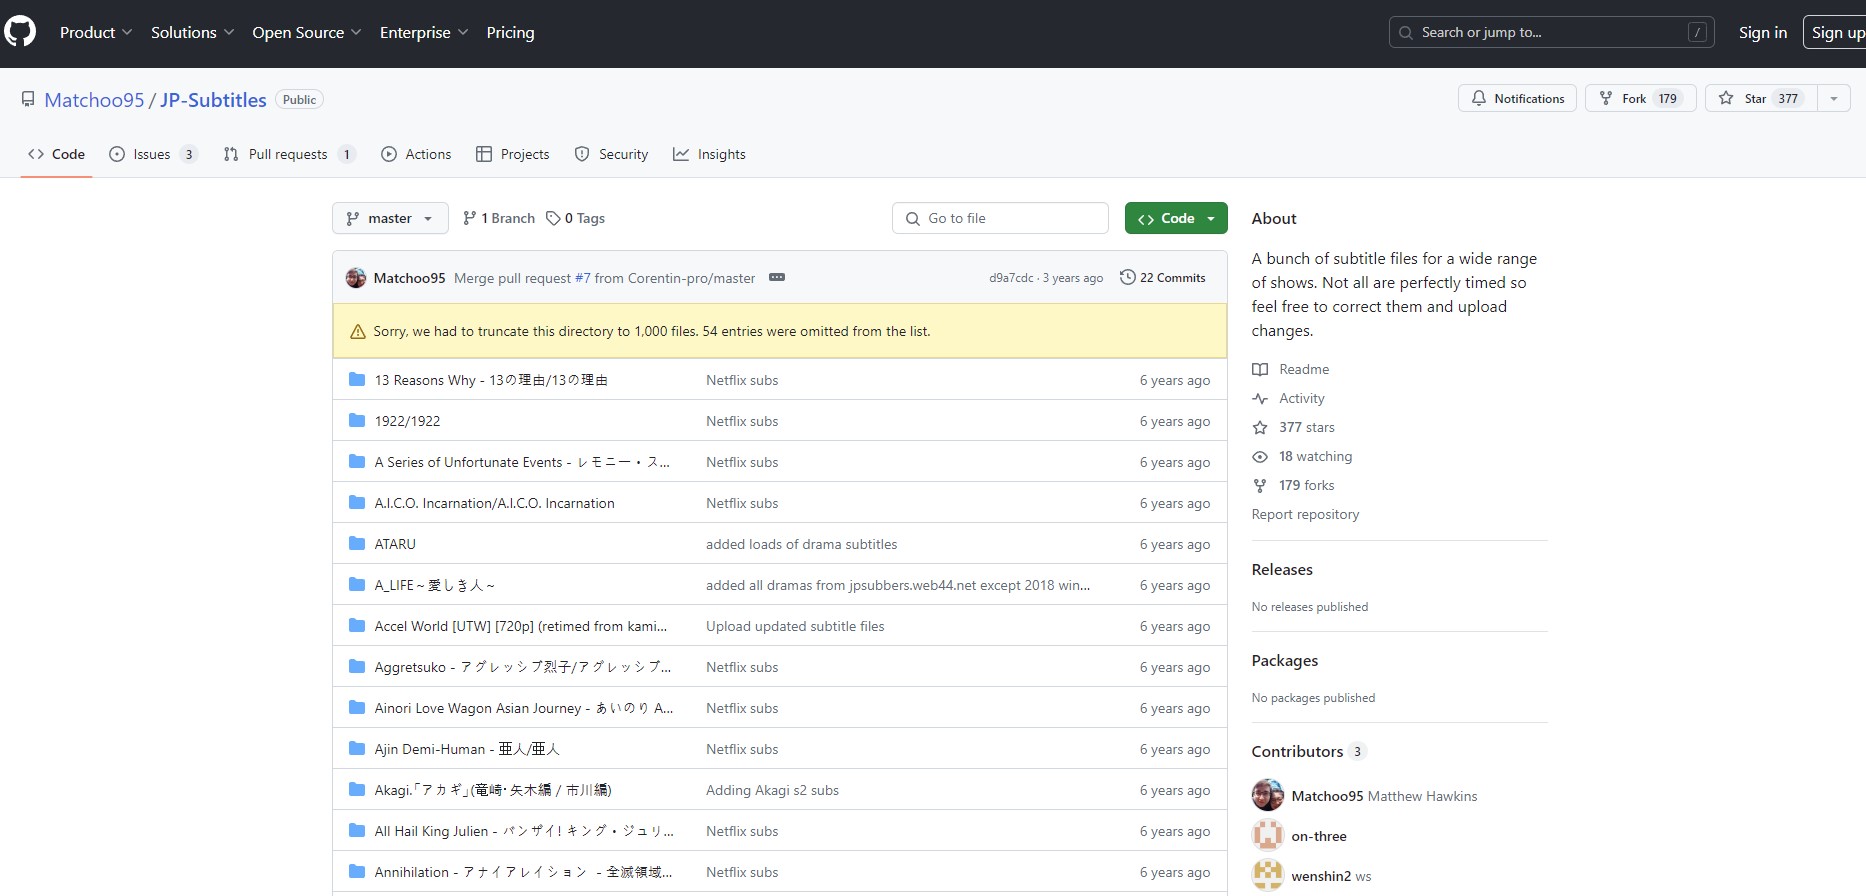Screen dimensions: 1866x896
Task: Open the JP-Subtitles repository name link
Action: [213, 99]
